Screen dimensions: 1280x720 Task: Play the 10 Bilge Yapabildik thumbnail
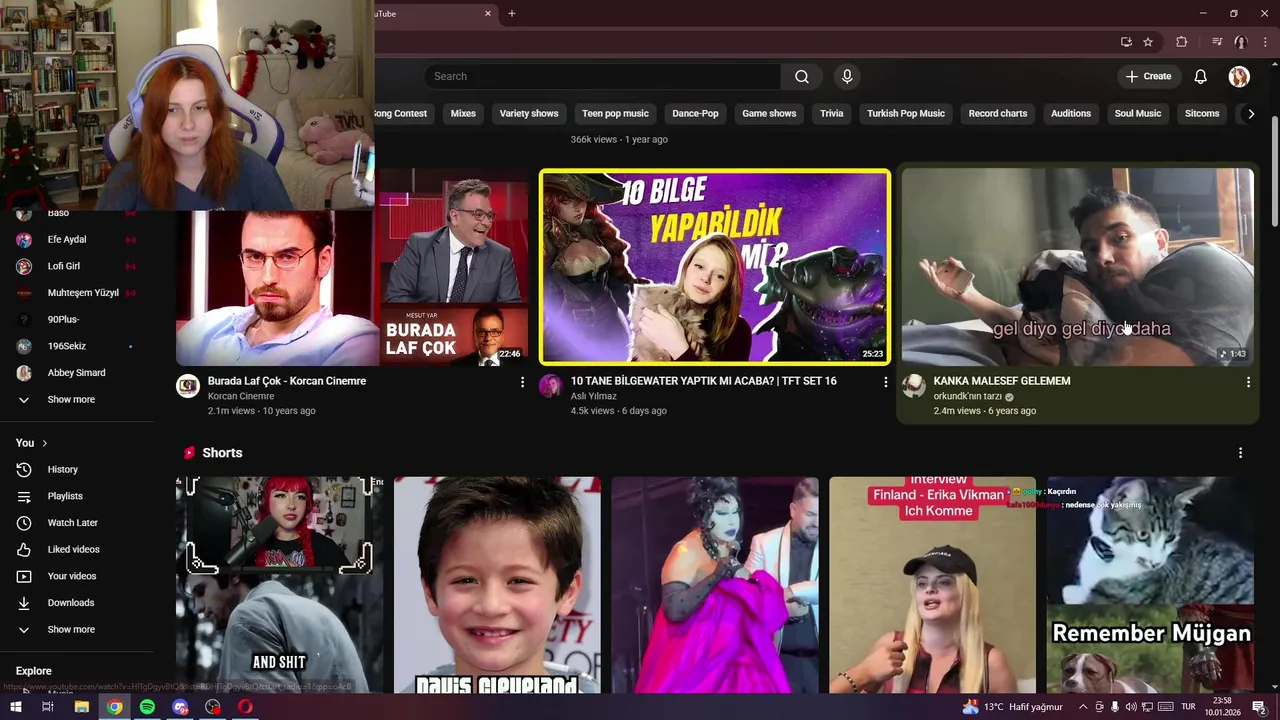point(714,266)
